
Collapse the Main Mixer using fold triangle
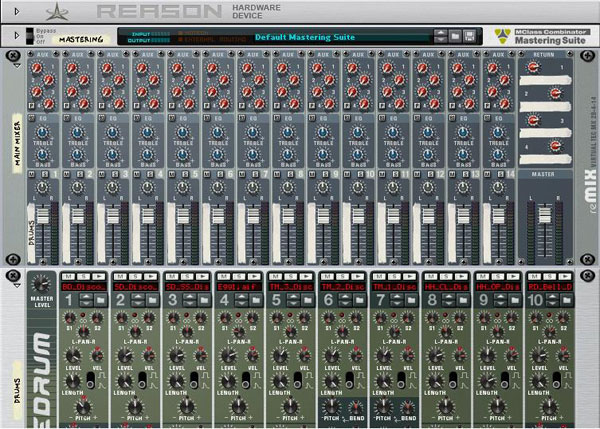tap(17, 66)
